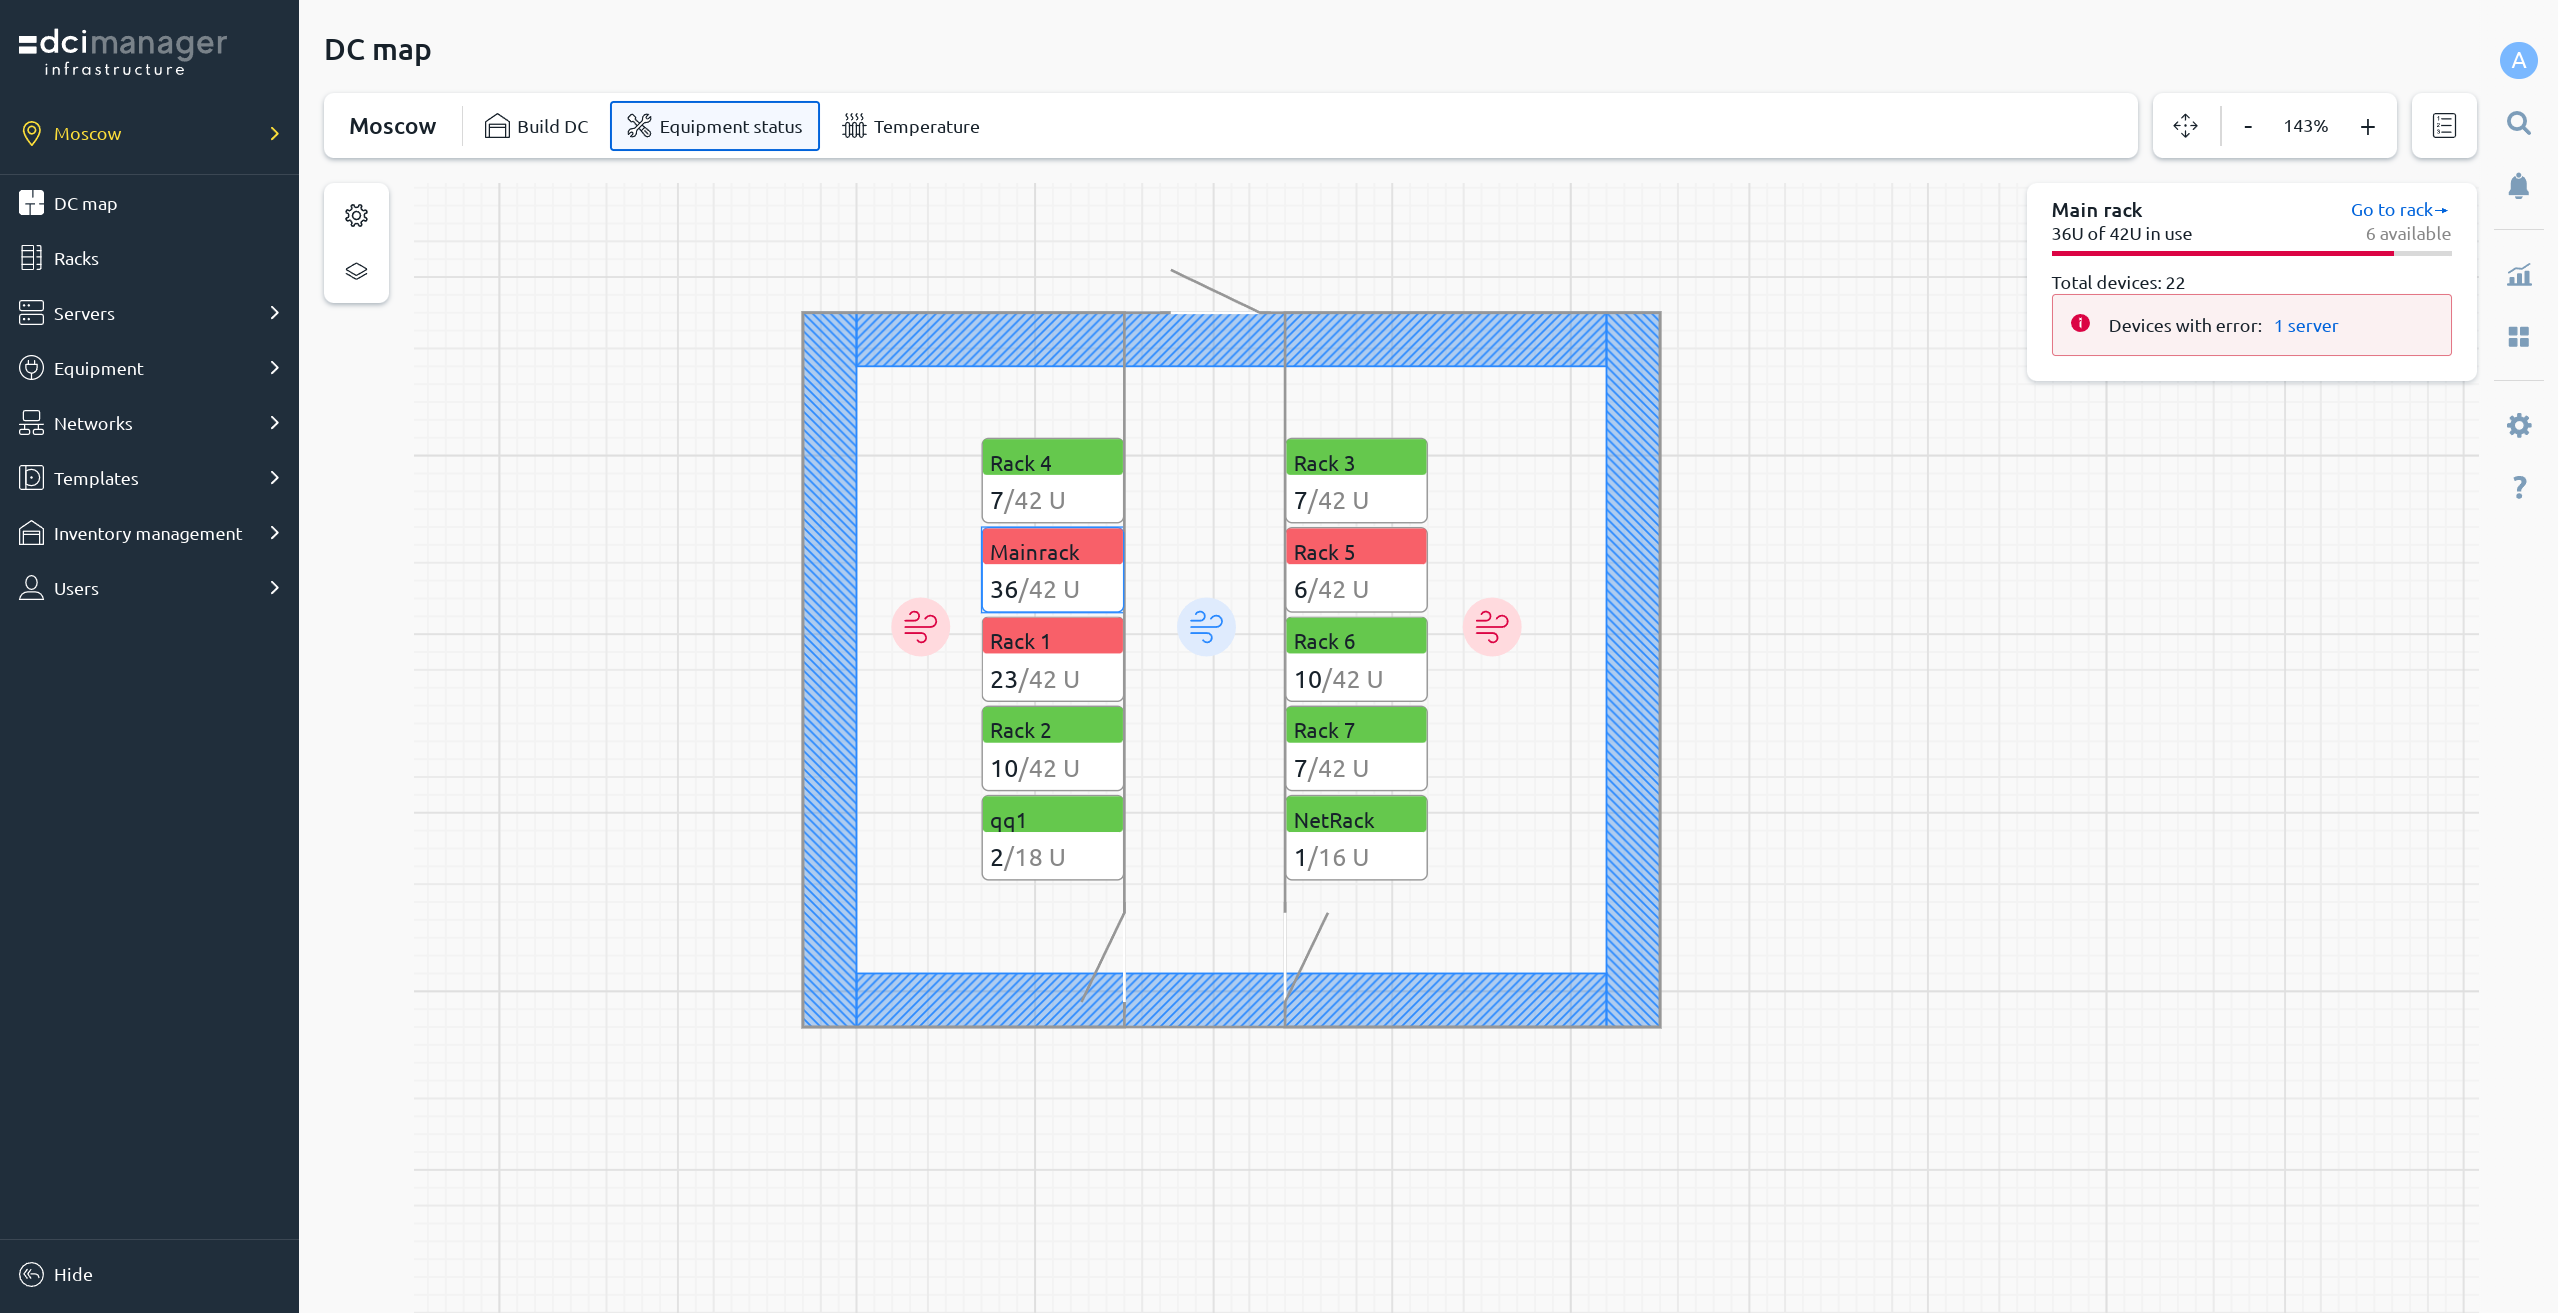This screenshot has width=2558, height=1313.
Task: Enable Build DC mode
Action: click(x=536, y=126)
